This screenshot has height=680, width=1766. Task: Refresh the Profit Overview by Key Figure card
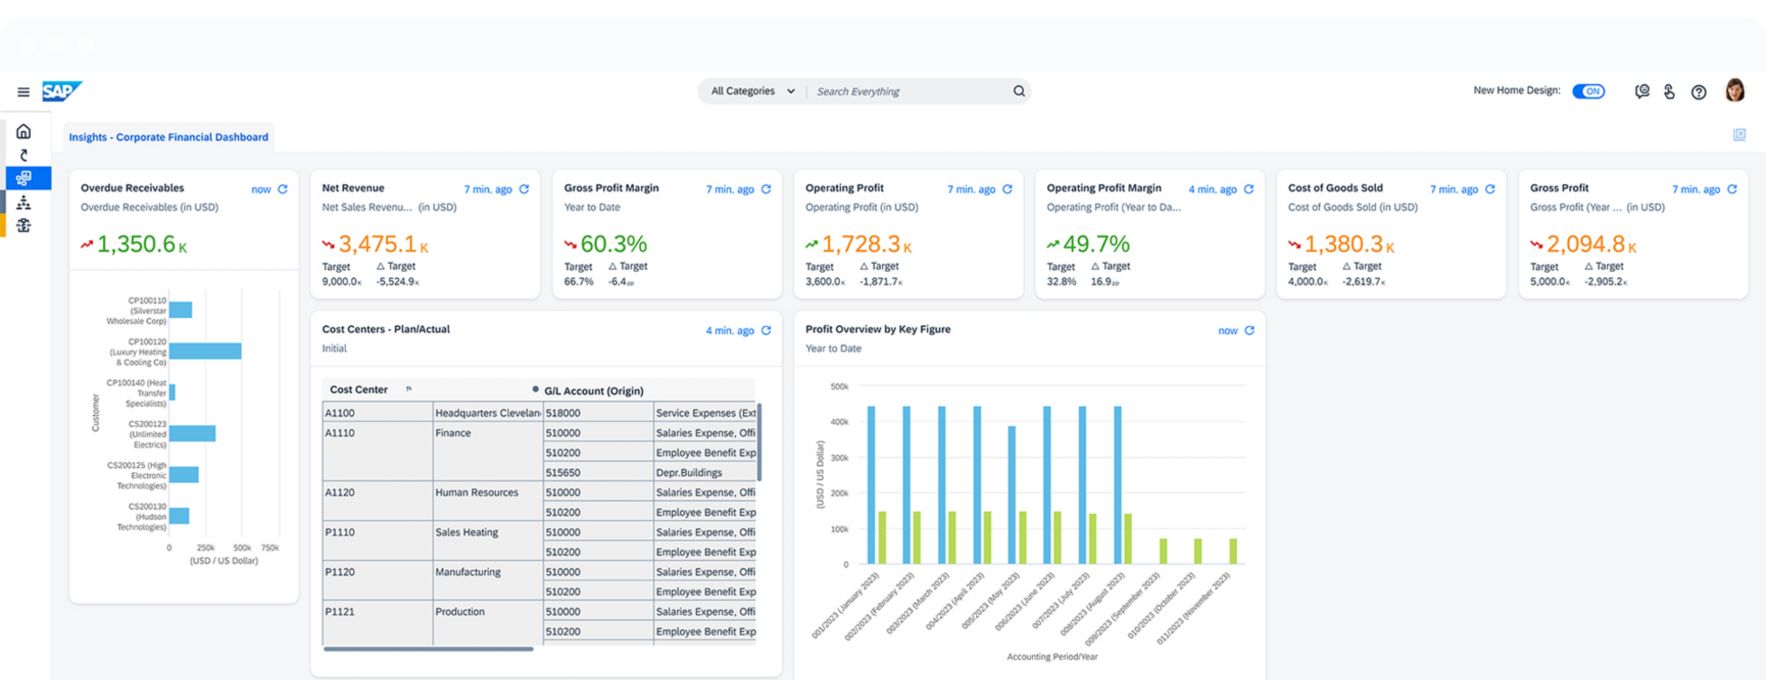pyautogui.click(x=1249, y=330)
